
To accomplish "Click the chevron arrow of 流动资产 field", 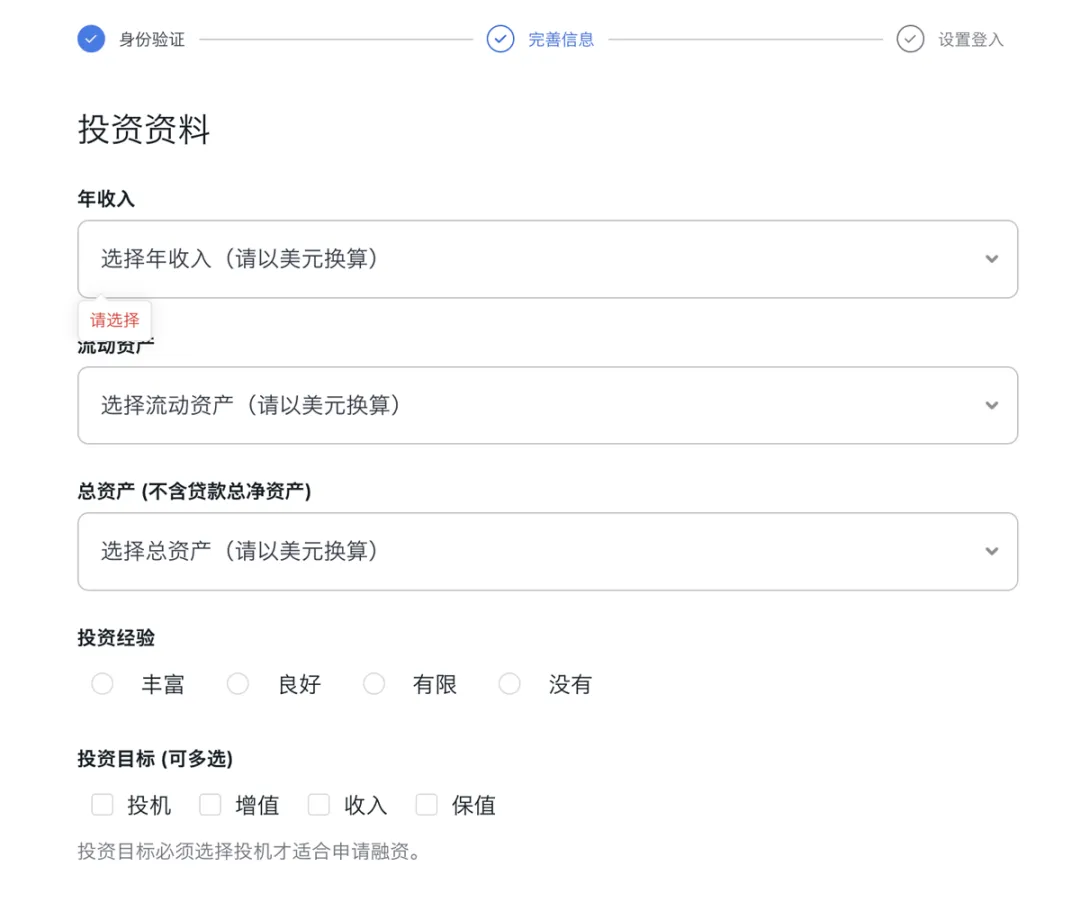I will point(991,405).
